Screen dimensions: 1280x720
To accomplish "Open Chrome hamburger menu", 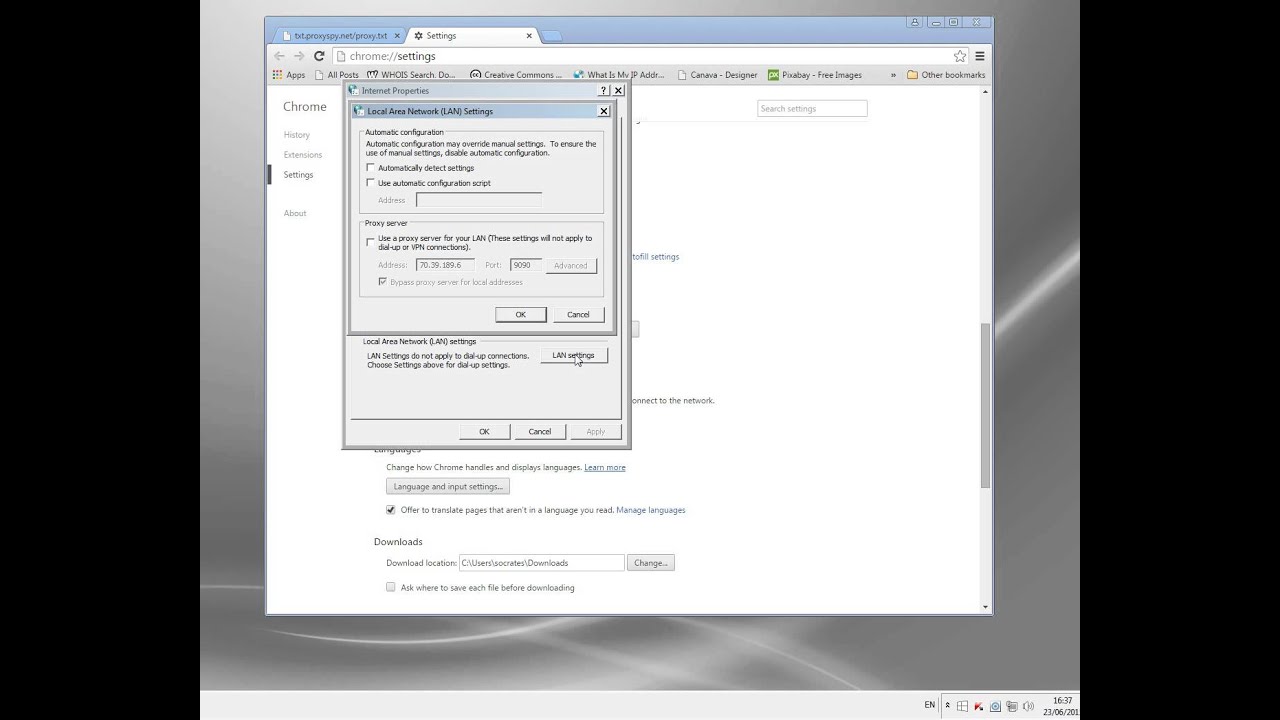I will click(980, 56).
